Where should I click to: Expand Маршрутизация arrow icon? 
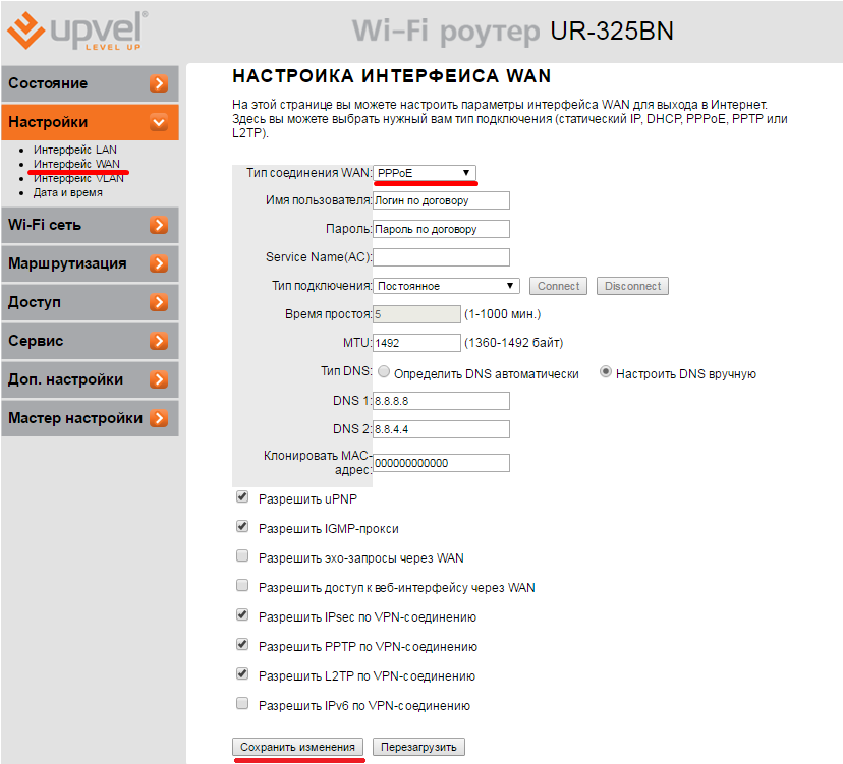coord(158,264)
